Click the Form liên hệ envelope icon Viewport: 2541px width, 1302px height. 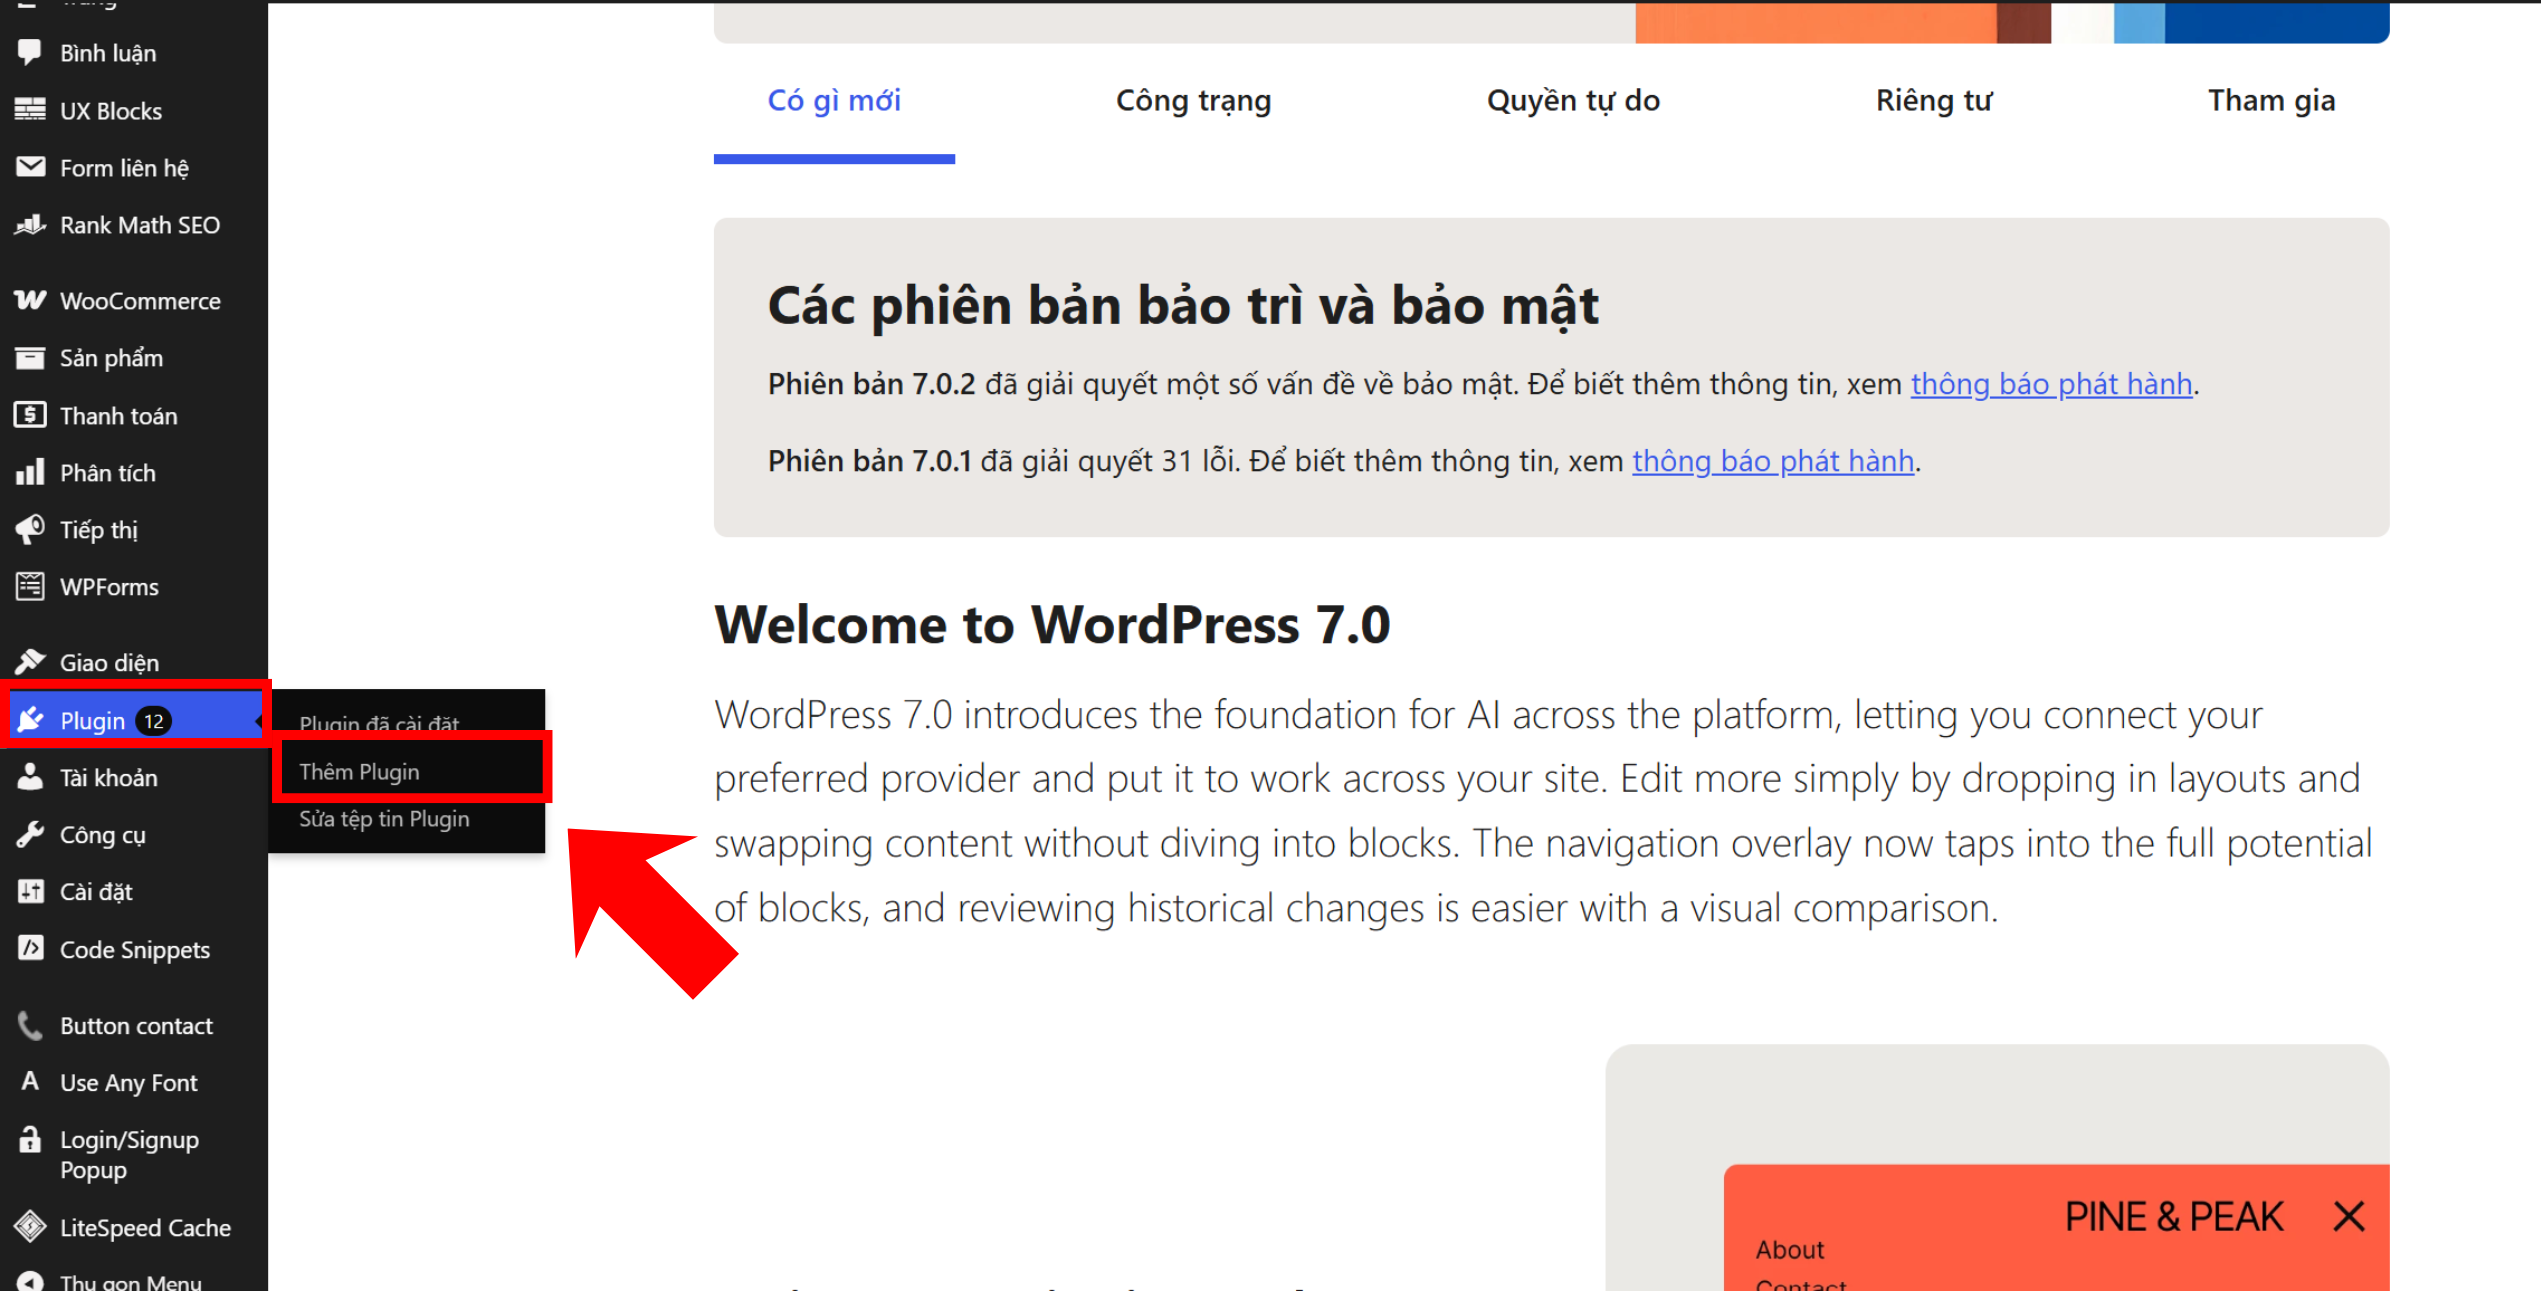[x=30, y=167]
